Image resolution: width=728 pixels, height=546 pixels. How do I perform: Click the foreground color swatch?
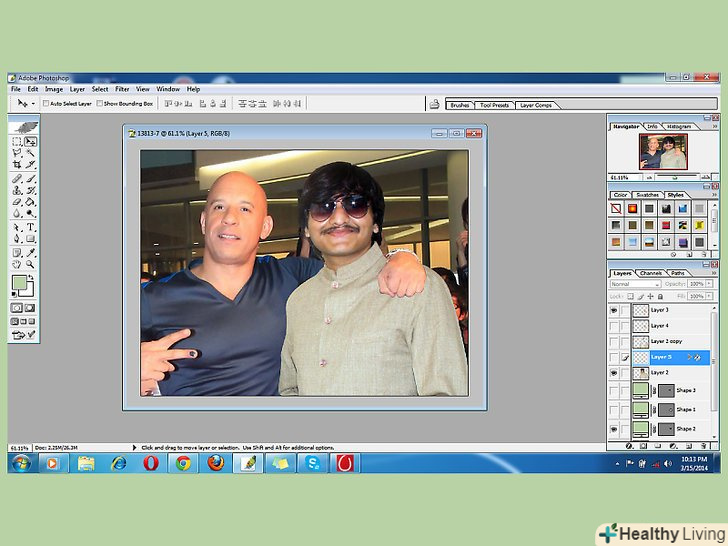pyautogui.click(x=19, y=284)
